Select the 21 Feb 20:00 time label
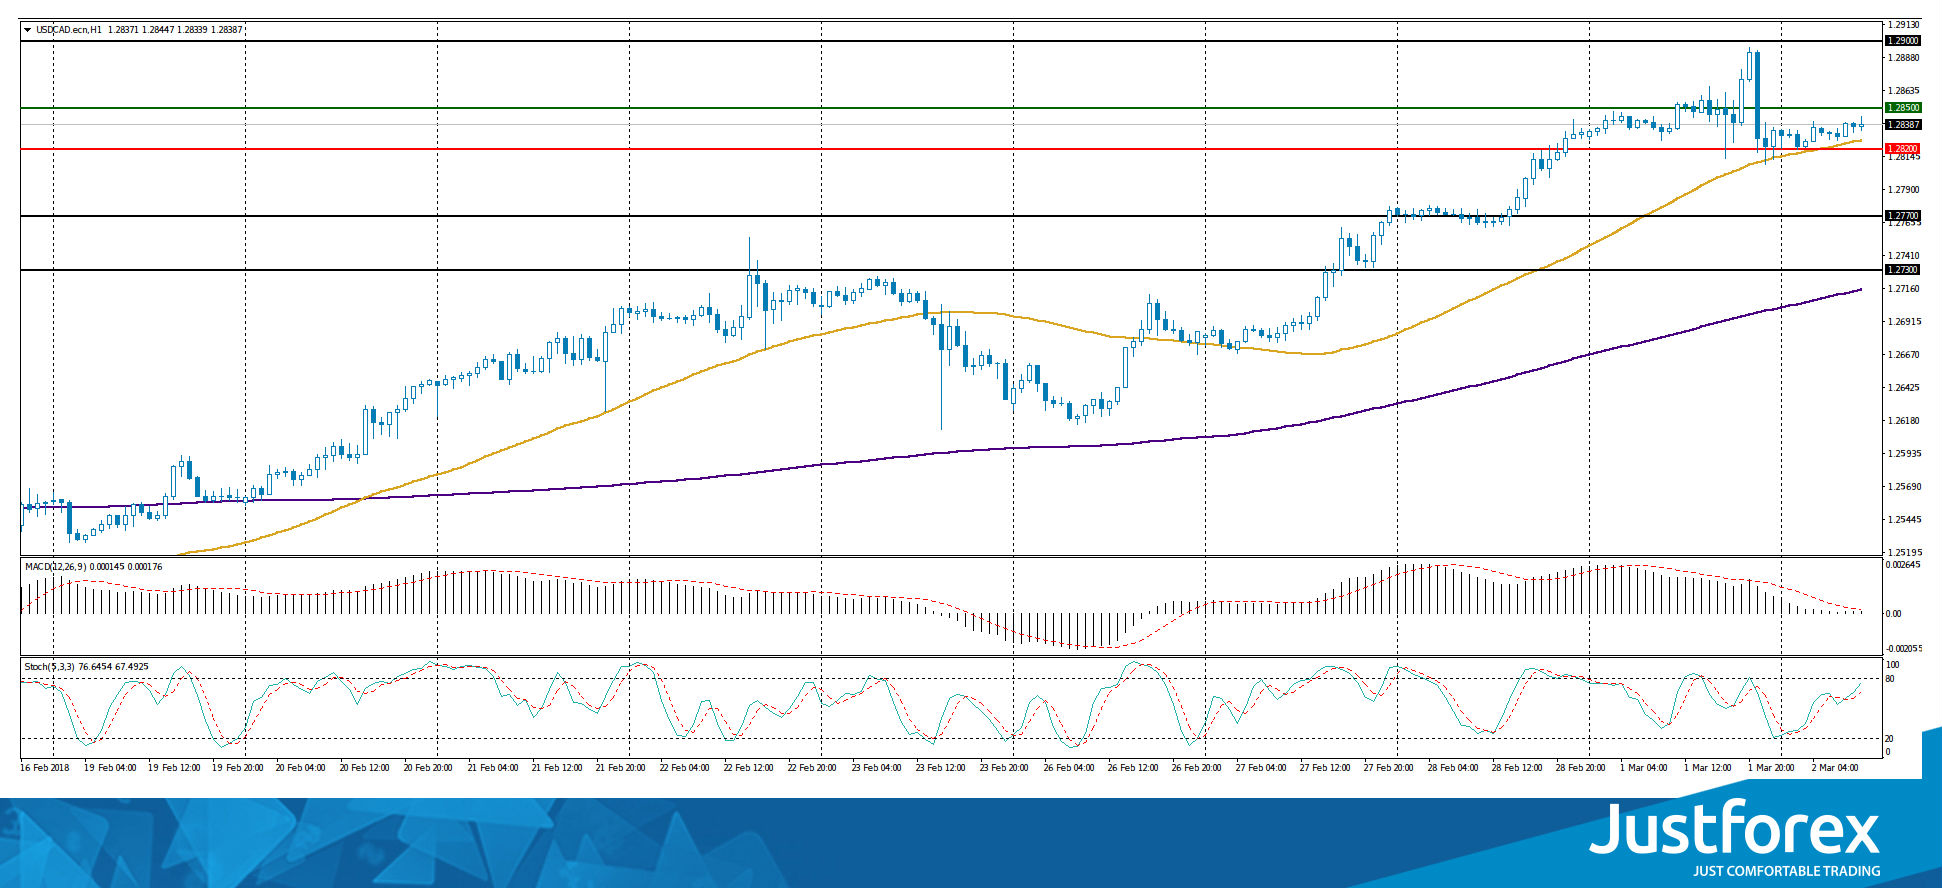Viewport: 1942px width, 888px height. click(x=621, y=768)
